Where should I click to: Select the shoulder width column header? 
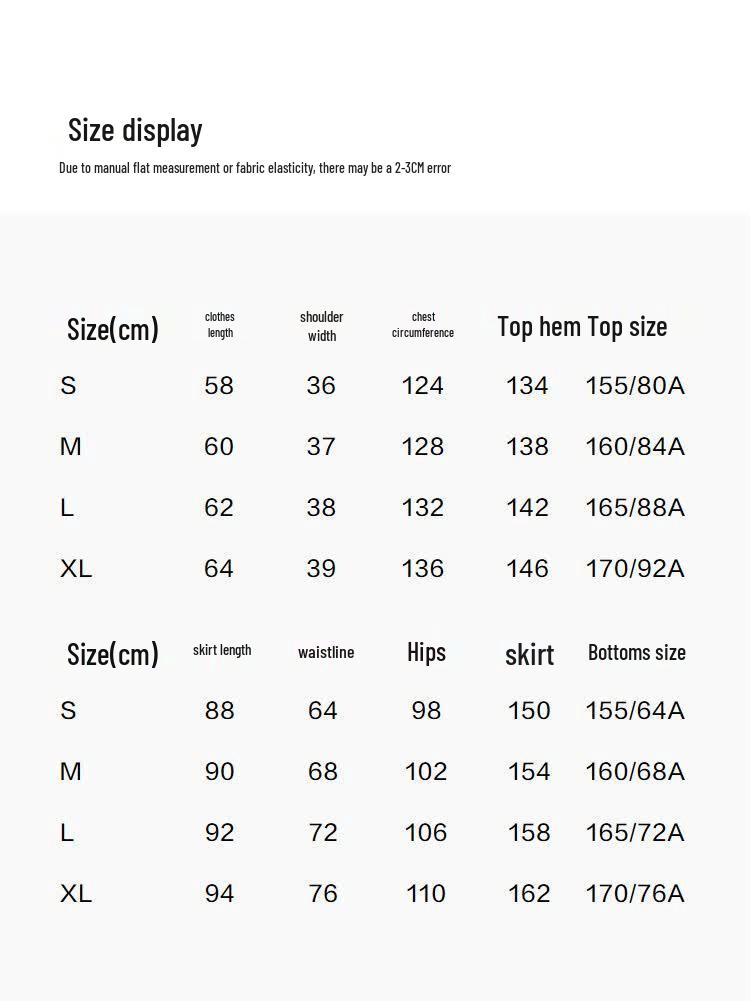(321, 326)
